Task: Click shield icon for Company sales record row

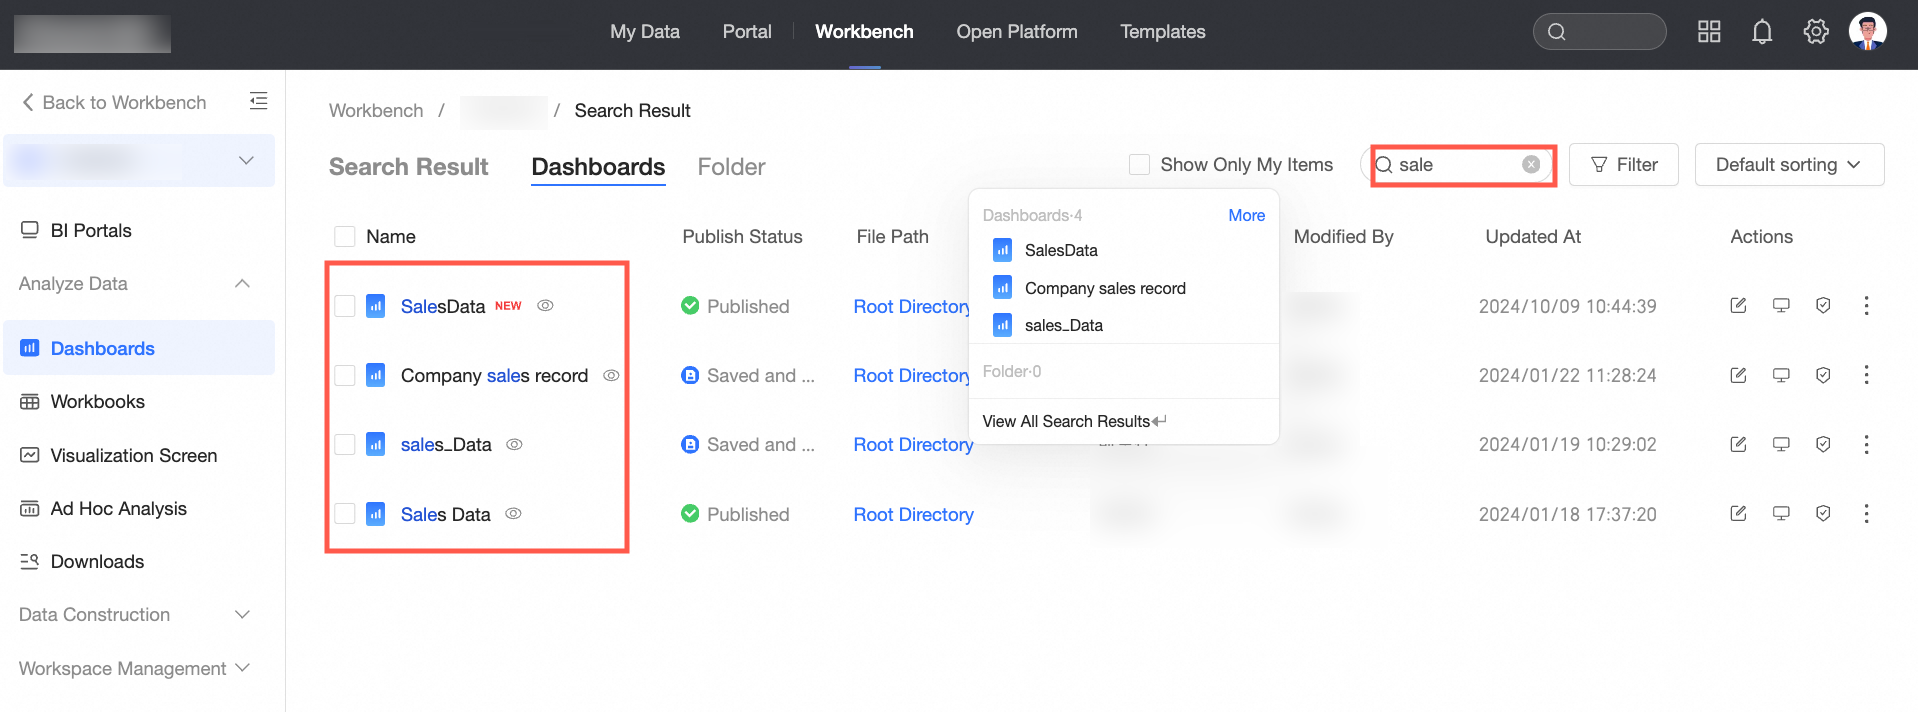Action: click(1823, 375)
